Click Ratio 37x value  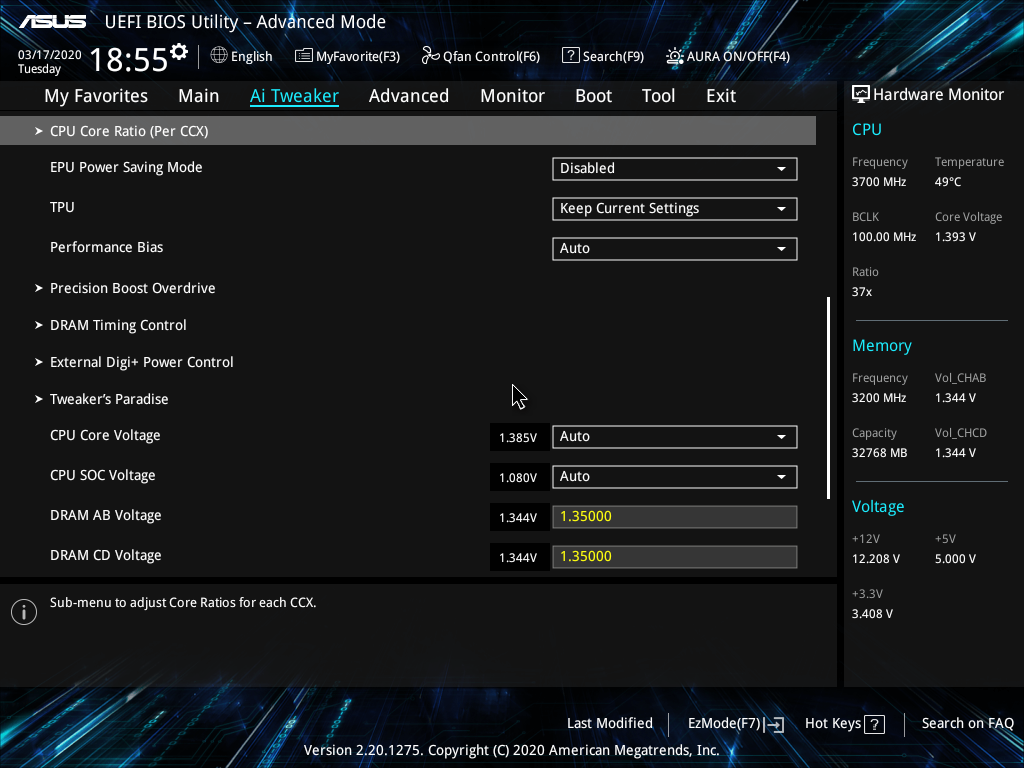coord(861,292)
